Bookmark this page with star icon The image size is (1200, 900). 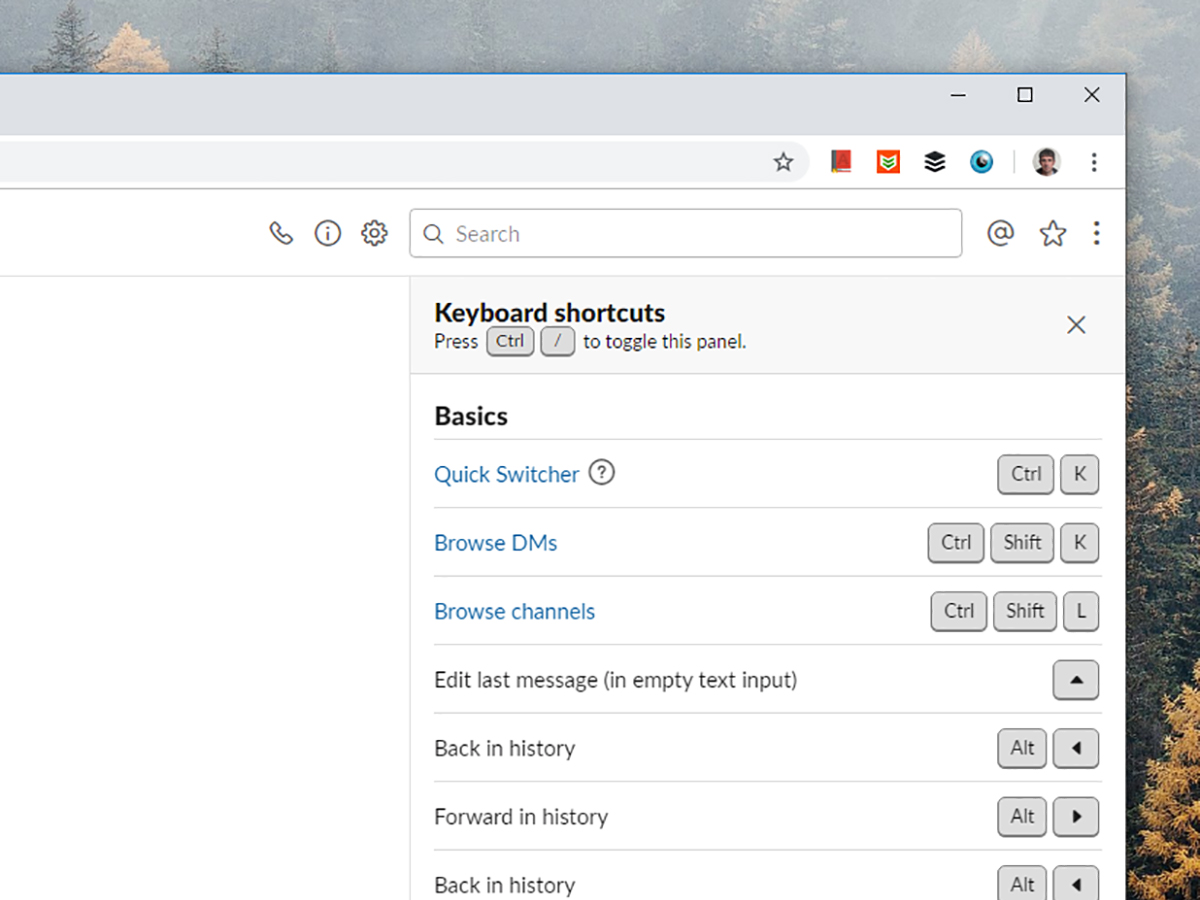pyautogui.click(x=784, y=162)
